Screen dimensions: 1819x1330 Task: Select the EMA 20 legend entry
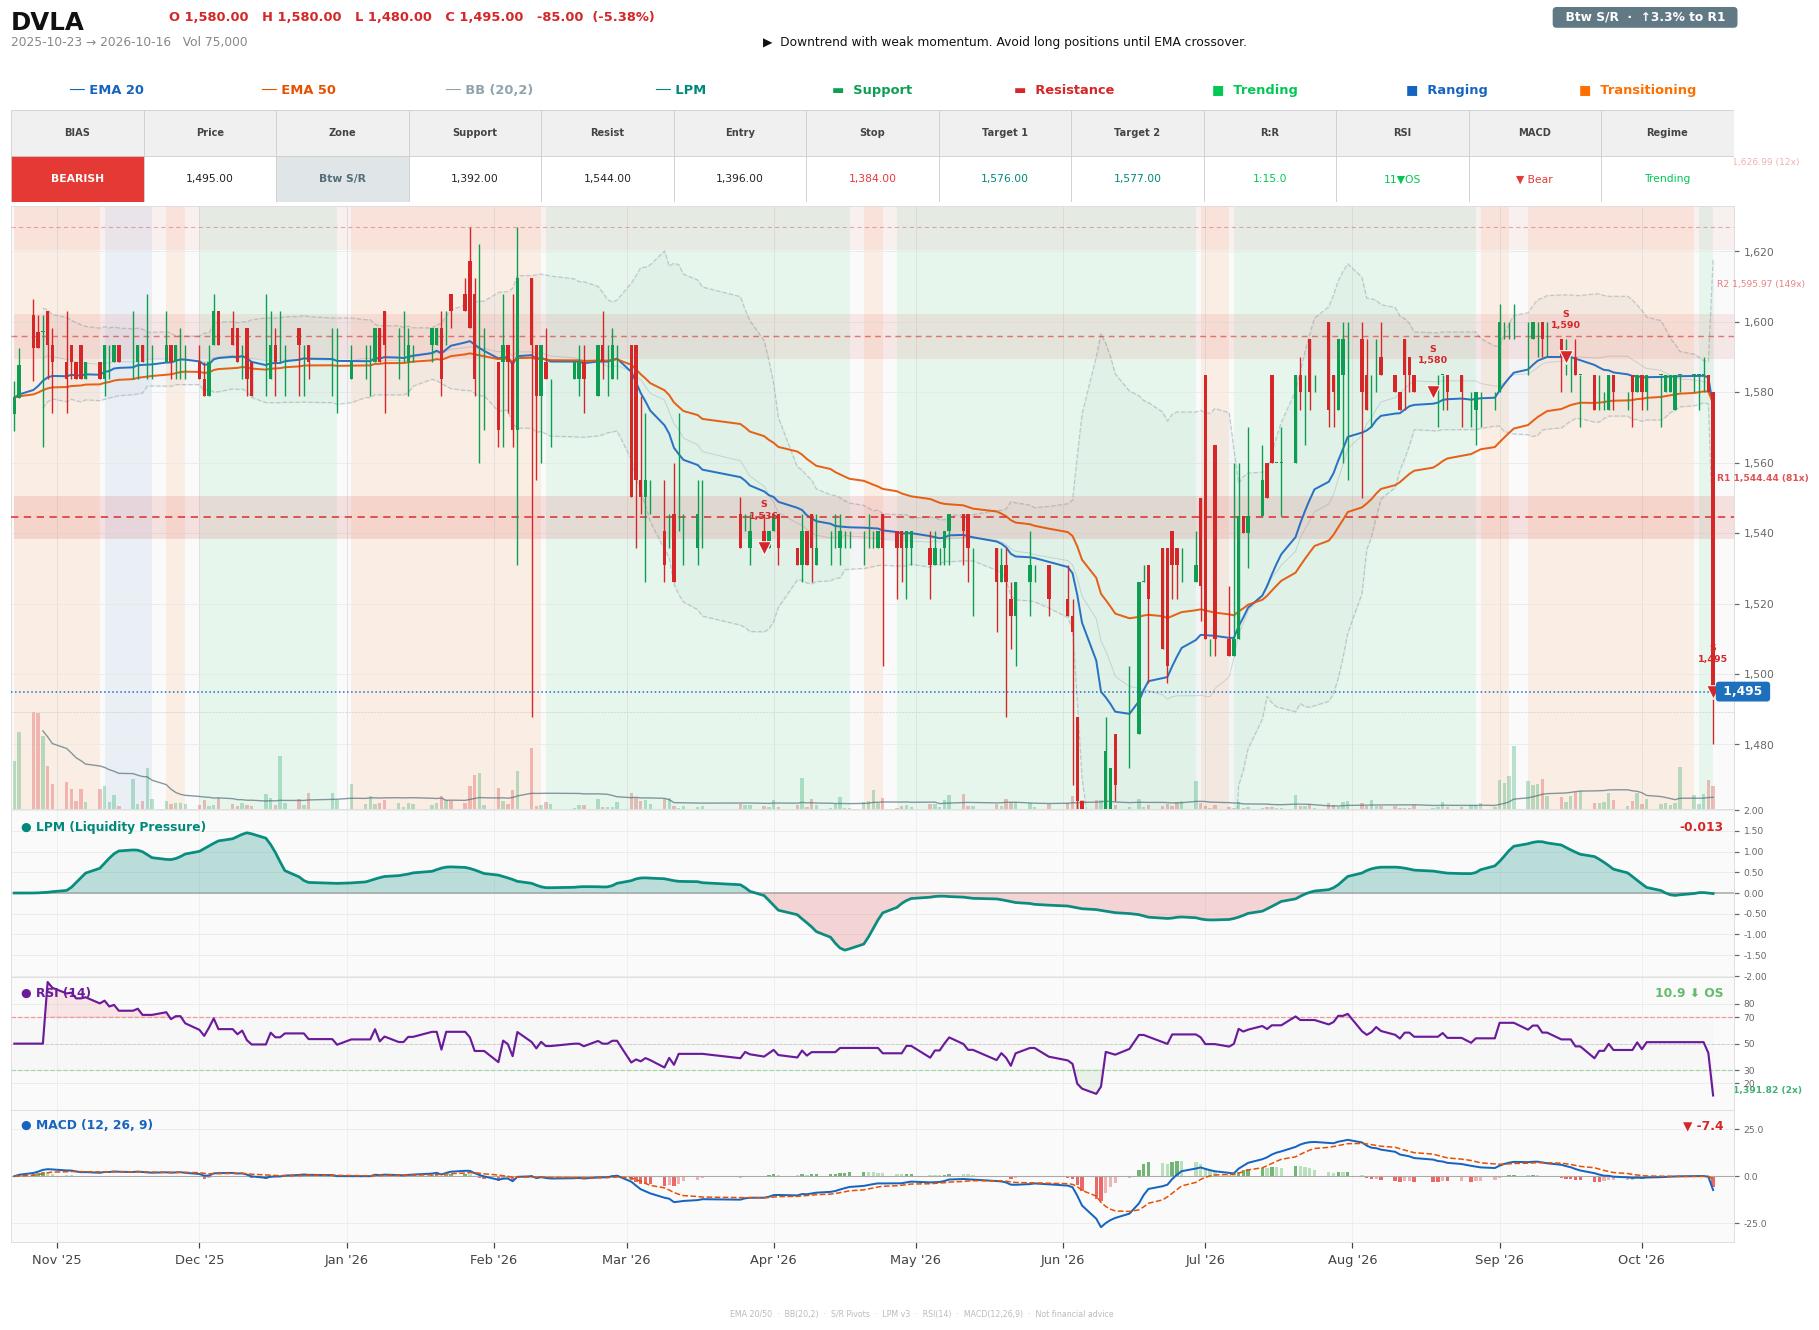107,90
